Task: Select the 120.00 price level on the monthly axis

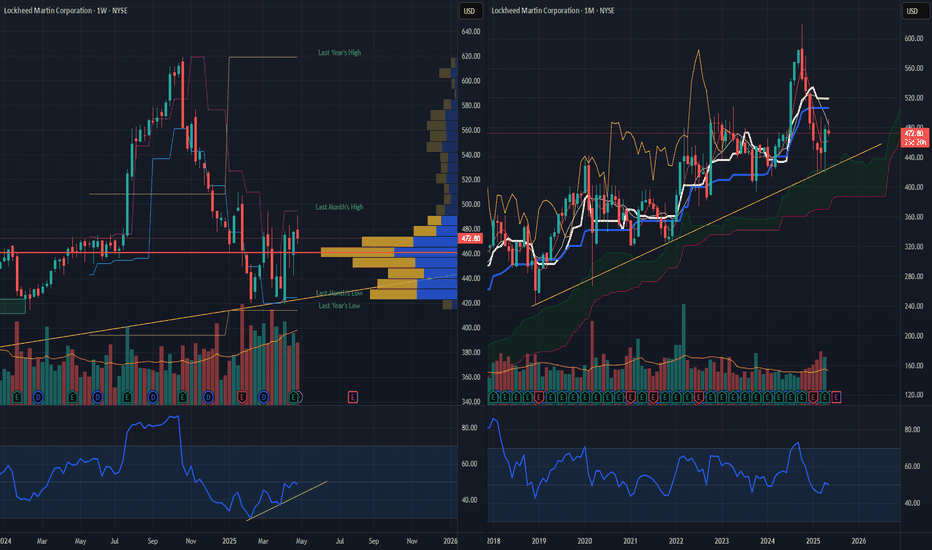Action: point(914,395)
